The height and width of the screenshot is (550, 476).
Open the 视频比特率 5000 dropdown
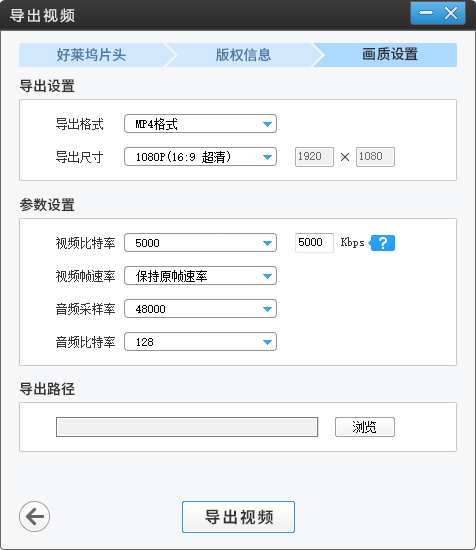200,243
